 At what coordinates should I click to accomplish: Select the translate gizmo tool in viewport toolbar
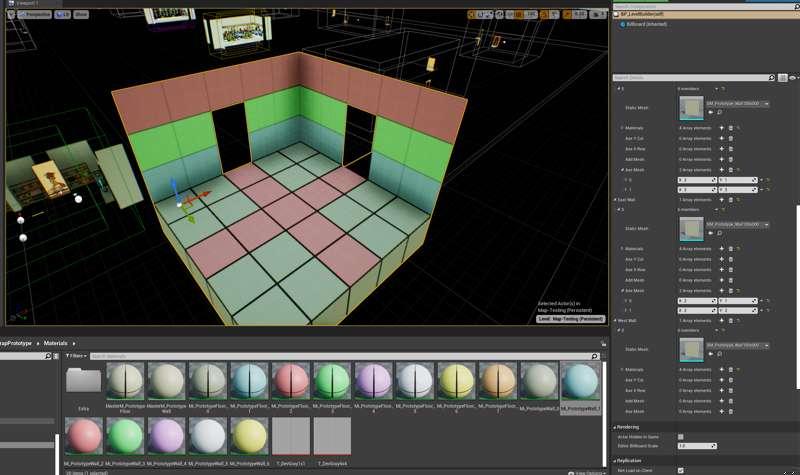(x=472, y=15)
